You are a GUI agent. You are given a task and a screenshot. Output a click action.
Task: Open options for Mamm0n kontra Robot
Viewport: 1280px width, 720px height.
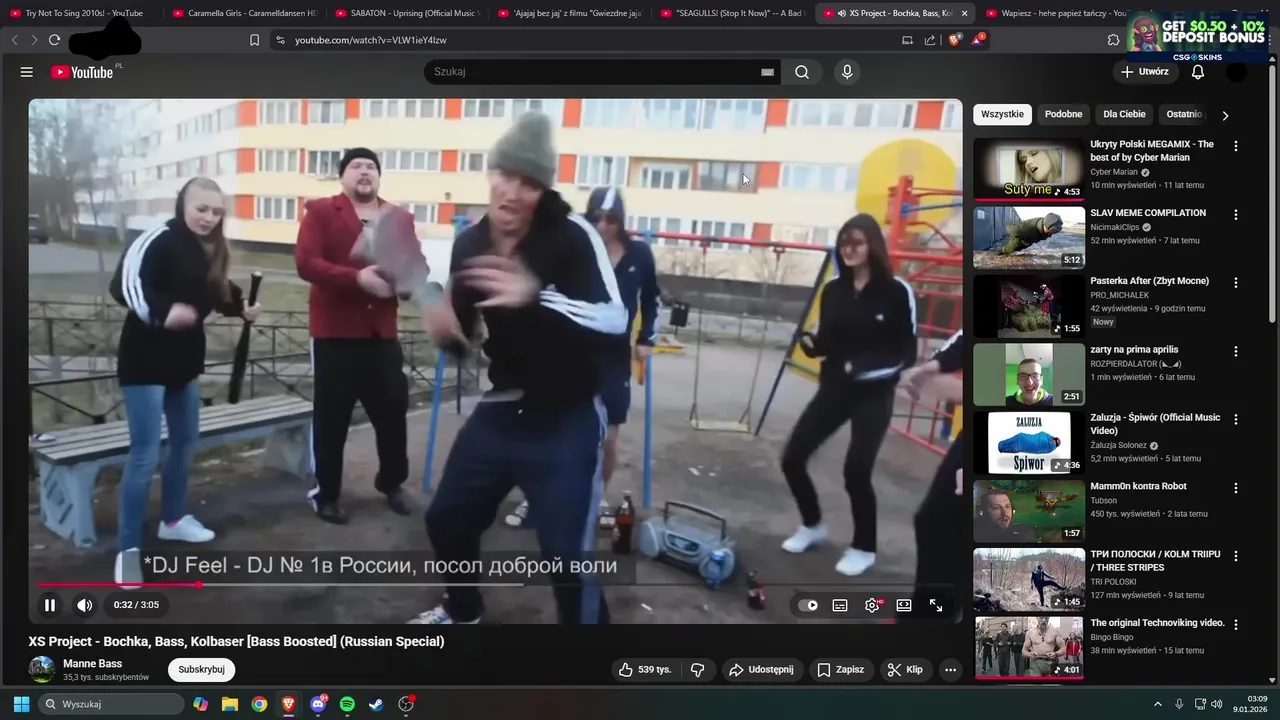click(1236, 488)
